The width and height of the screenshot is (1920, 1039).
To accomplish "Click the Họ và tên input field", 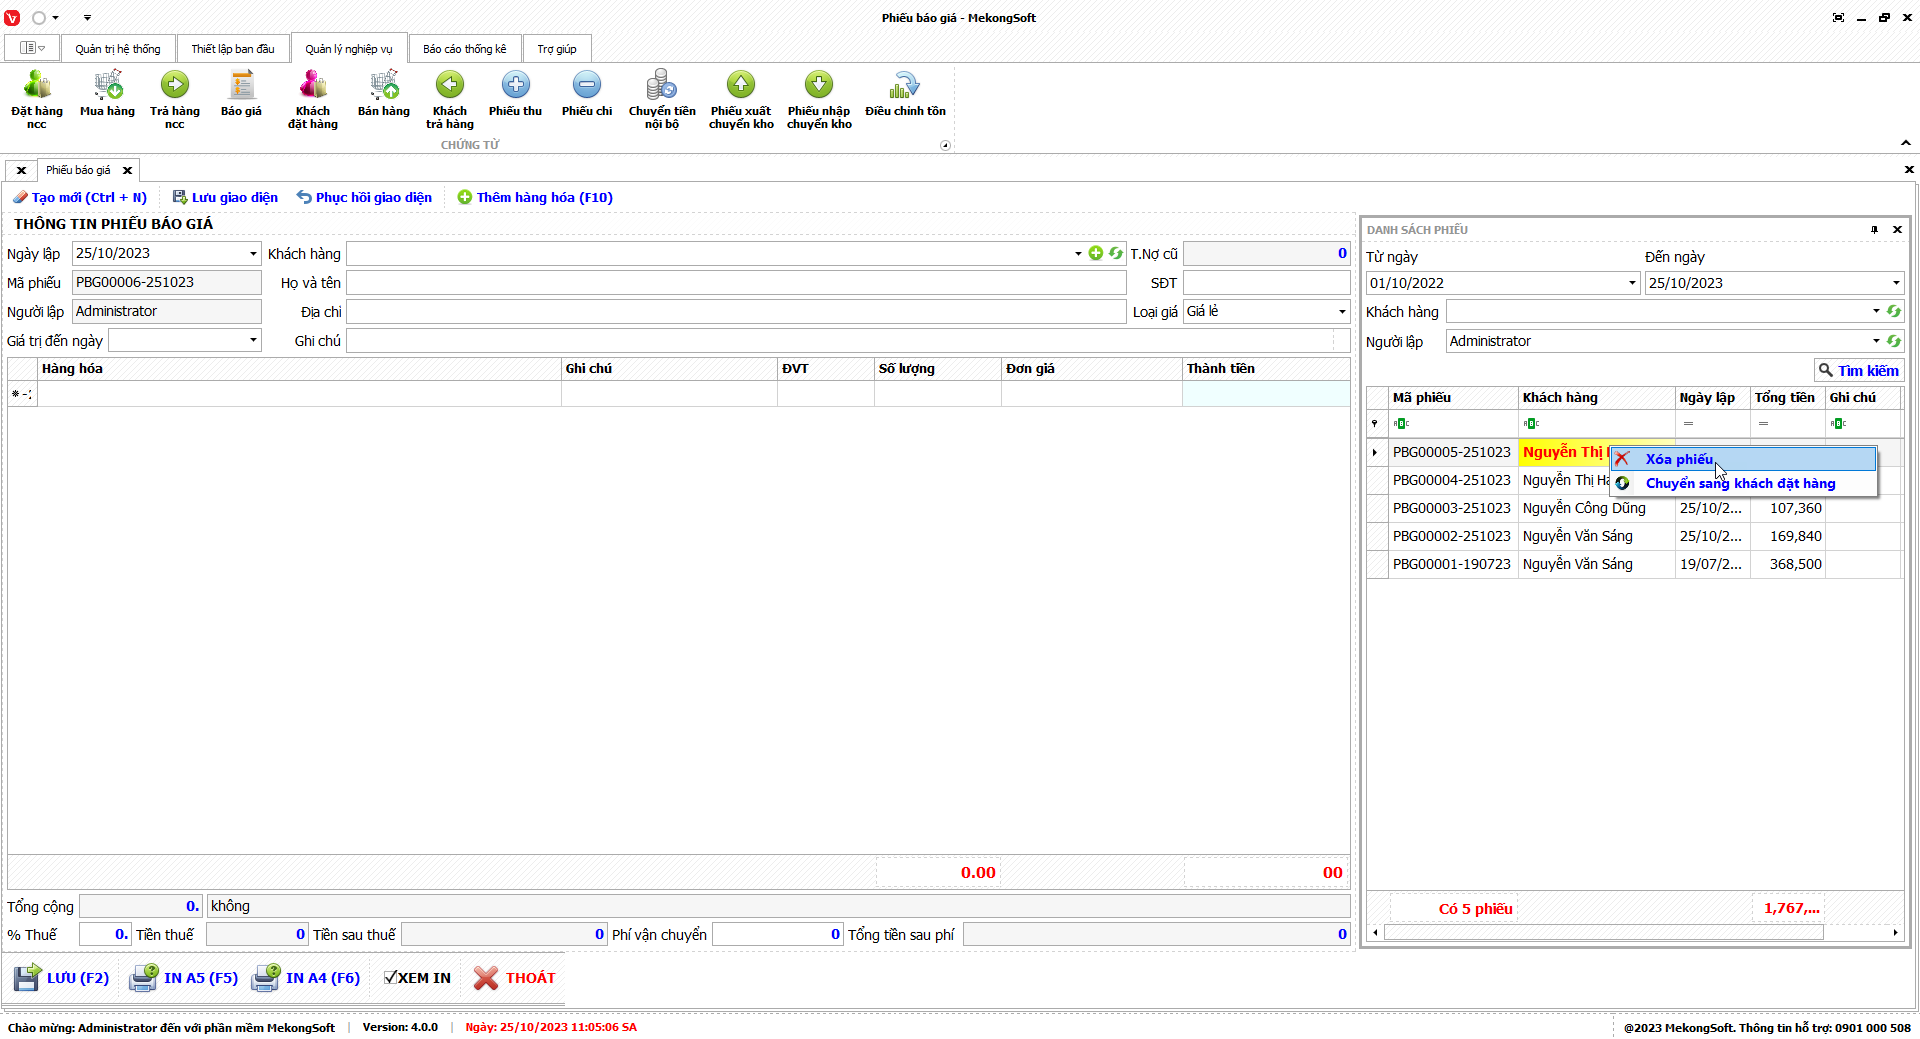I will tap(736, 283).
